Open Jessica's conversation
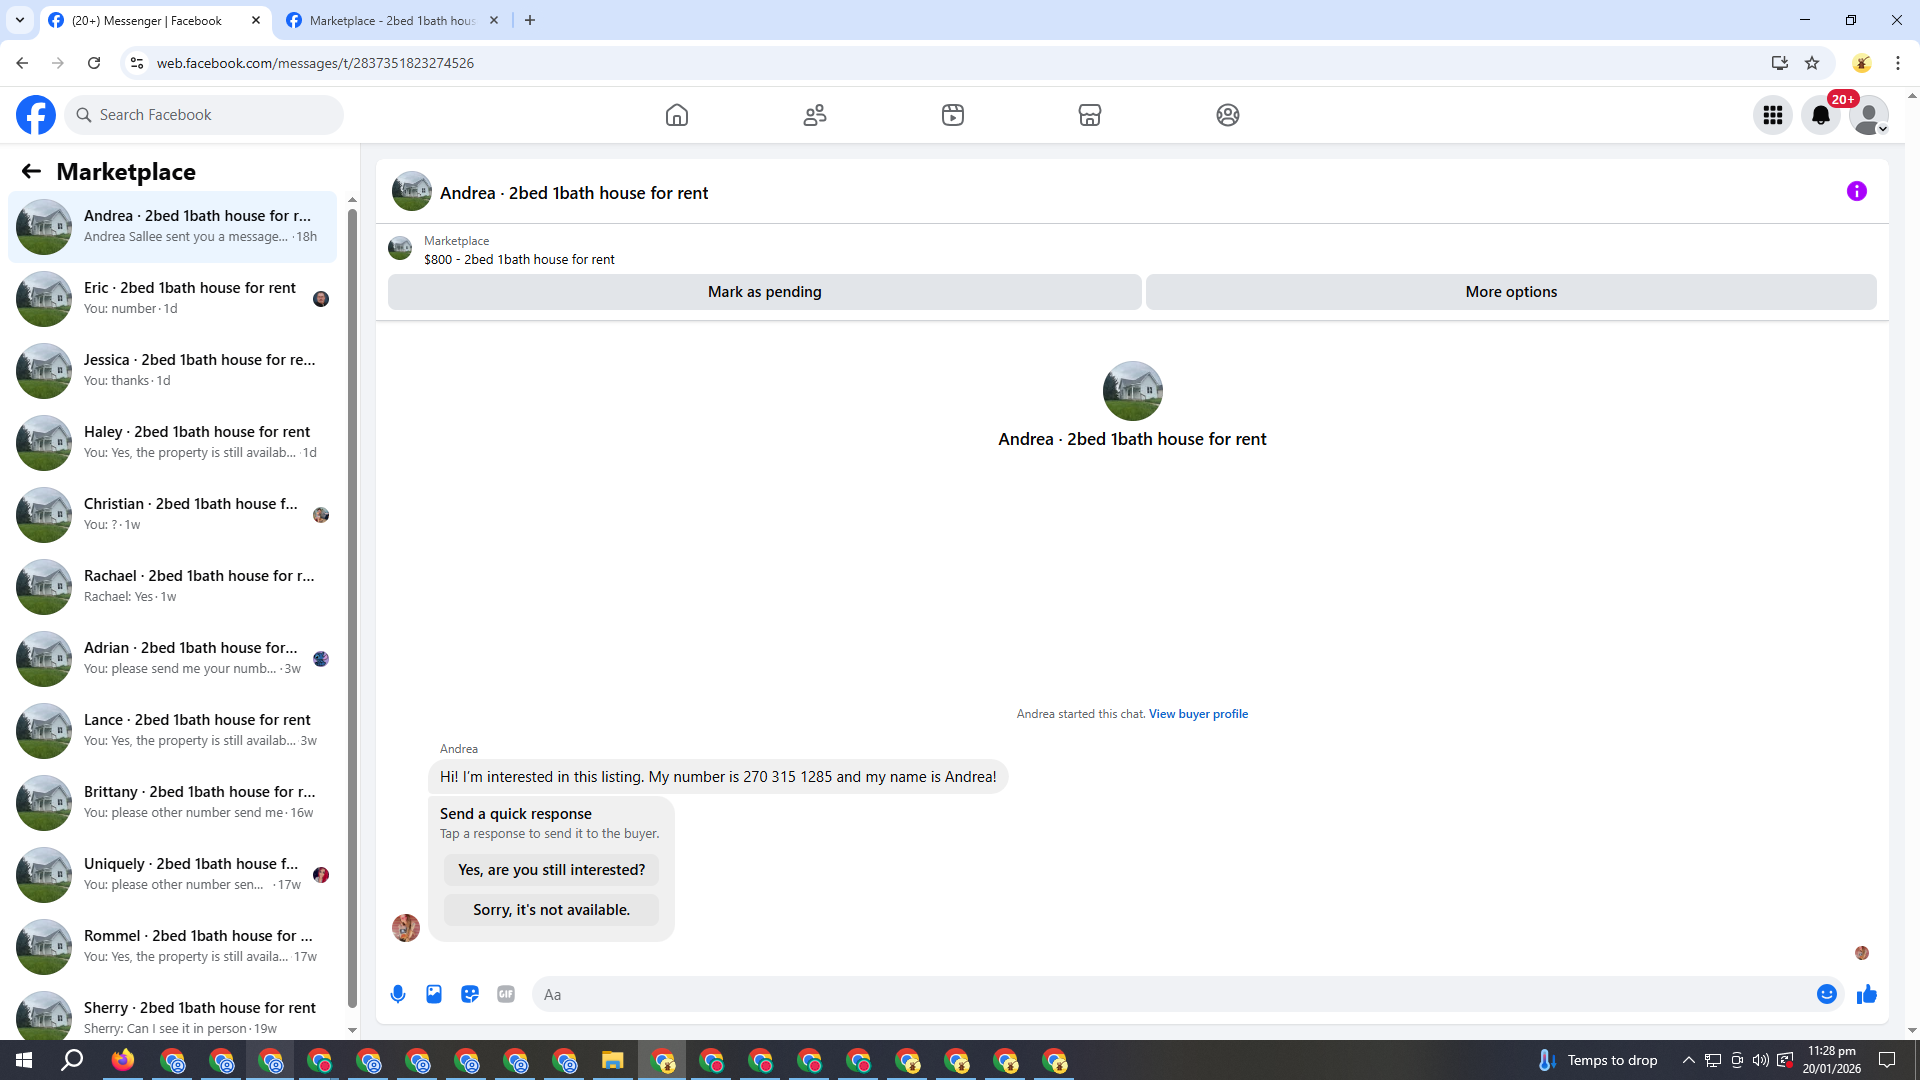The width and height of the screenshot is (1920, 1080). 172,370
